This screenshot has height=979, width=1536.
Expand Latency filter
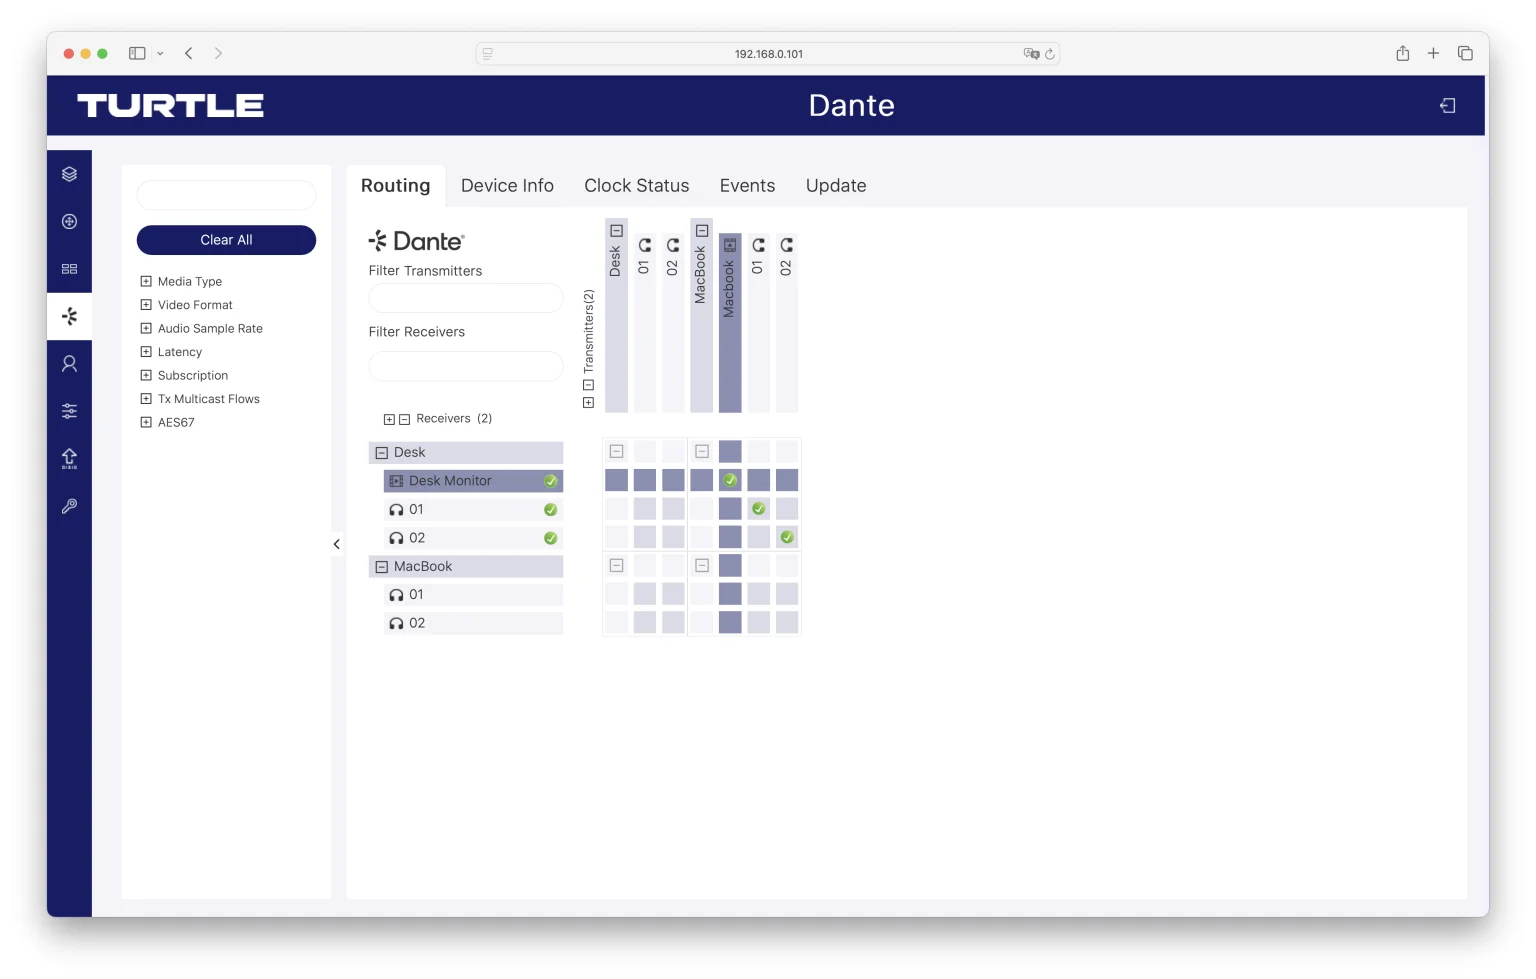click(x=146, y=352)
